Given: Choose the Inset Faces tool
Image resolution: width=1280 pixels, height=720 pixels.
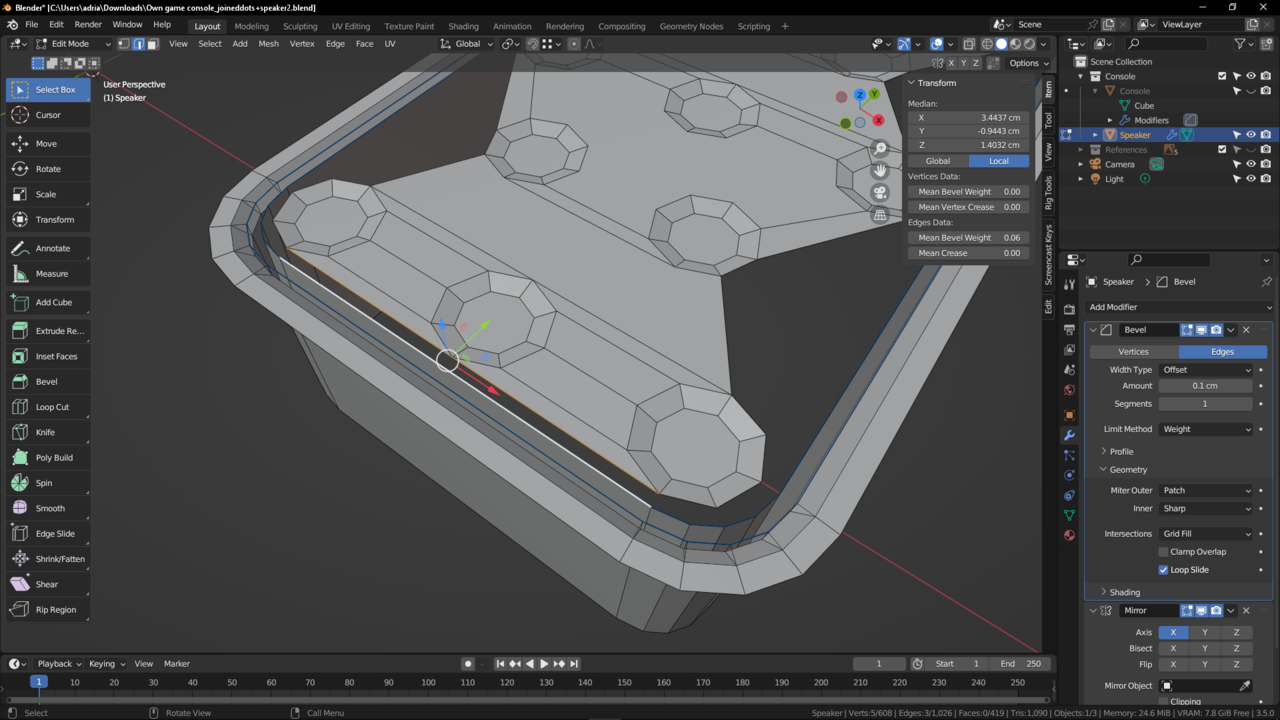Looking at the screenshot, I should [x=56, y=356].
